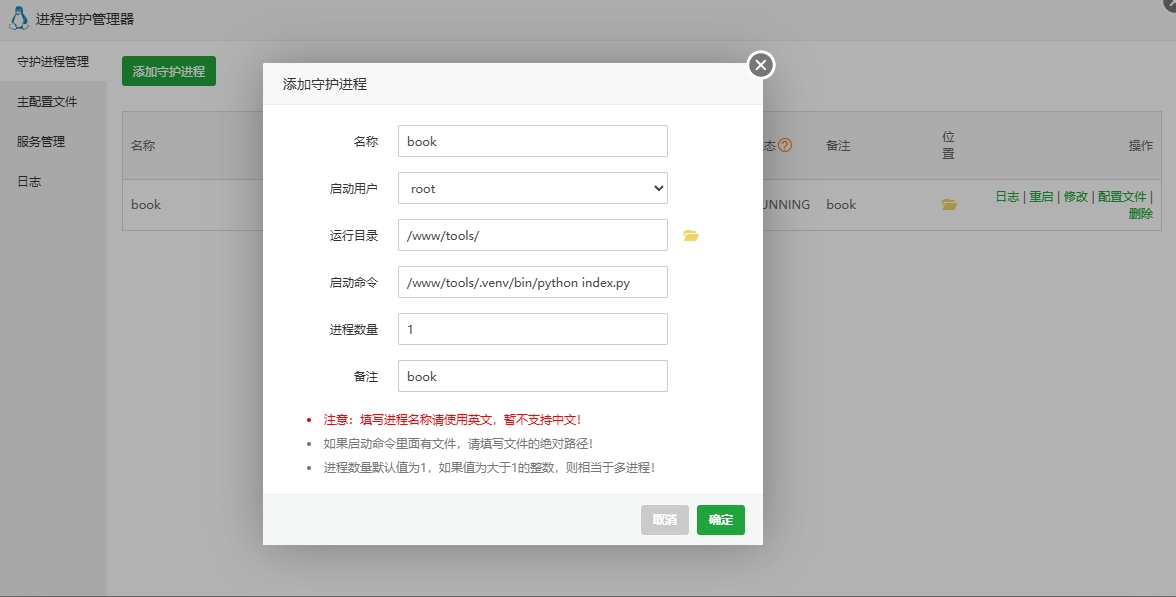Expand the 启动用户 root dropdown
Viewport: 1176px width, 597px height.
pyautogui.click(x=532, y=188)
